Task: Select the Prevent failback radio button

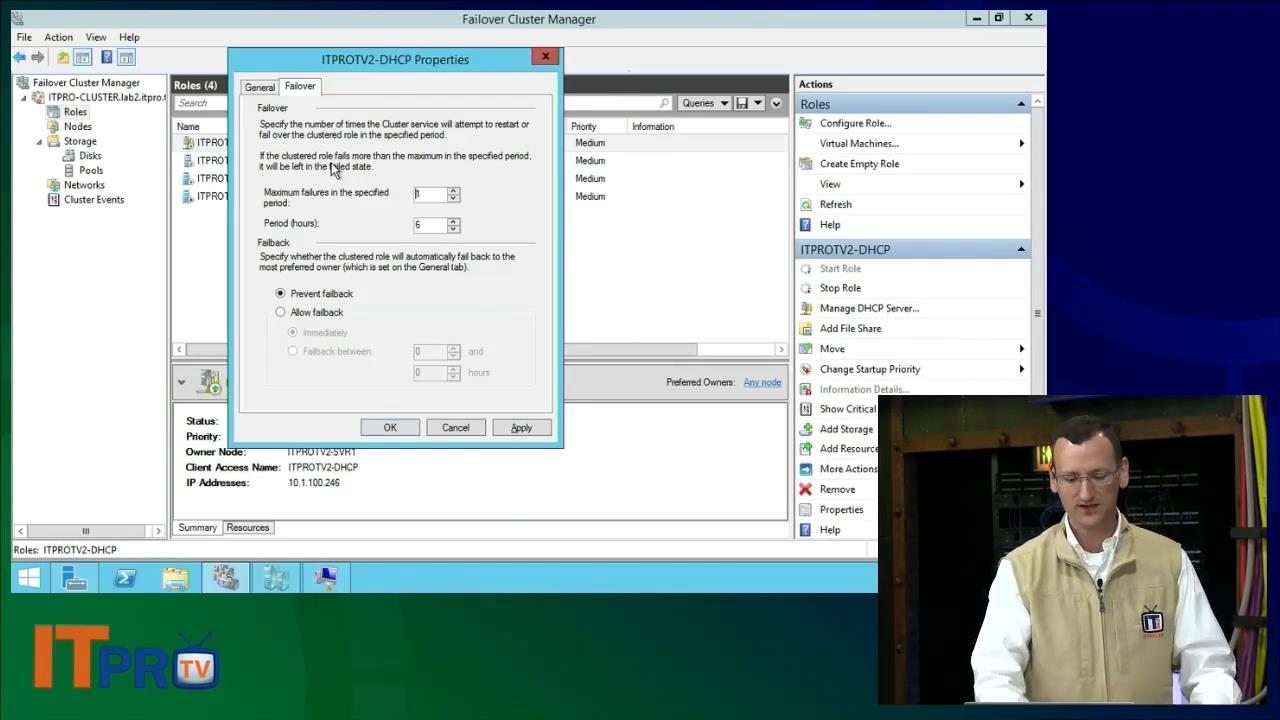Action: click(x=280, y=293)
